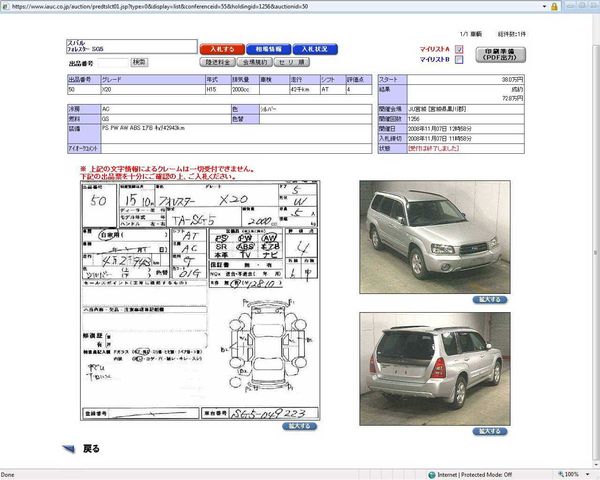Click 拡大する under the front photo

[x=490, y=299]
